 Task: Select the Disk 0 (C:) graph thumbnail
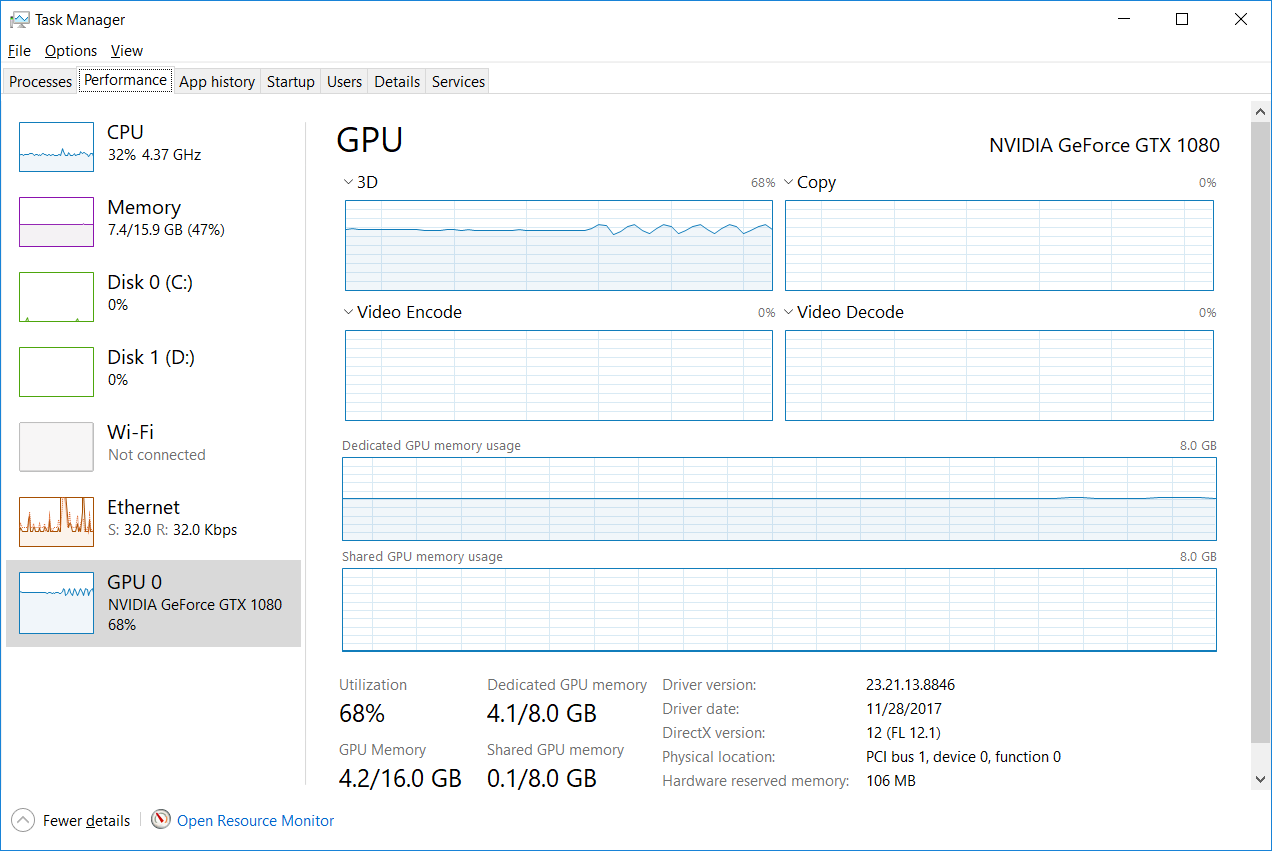pyautogui.click(x=56, y=297)
